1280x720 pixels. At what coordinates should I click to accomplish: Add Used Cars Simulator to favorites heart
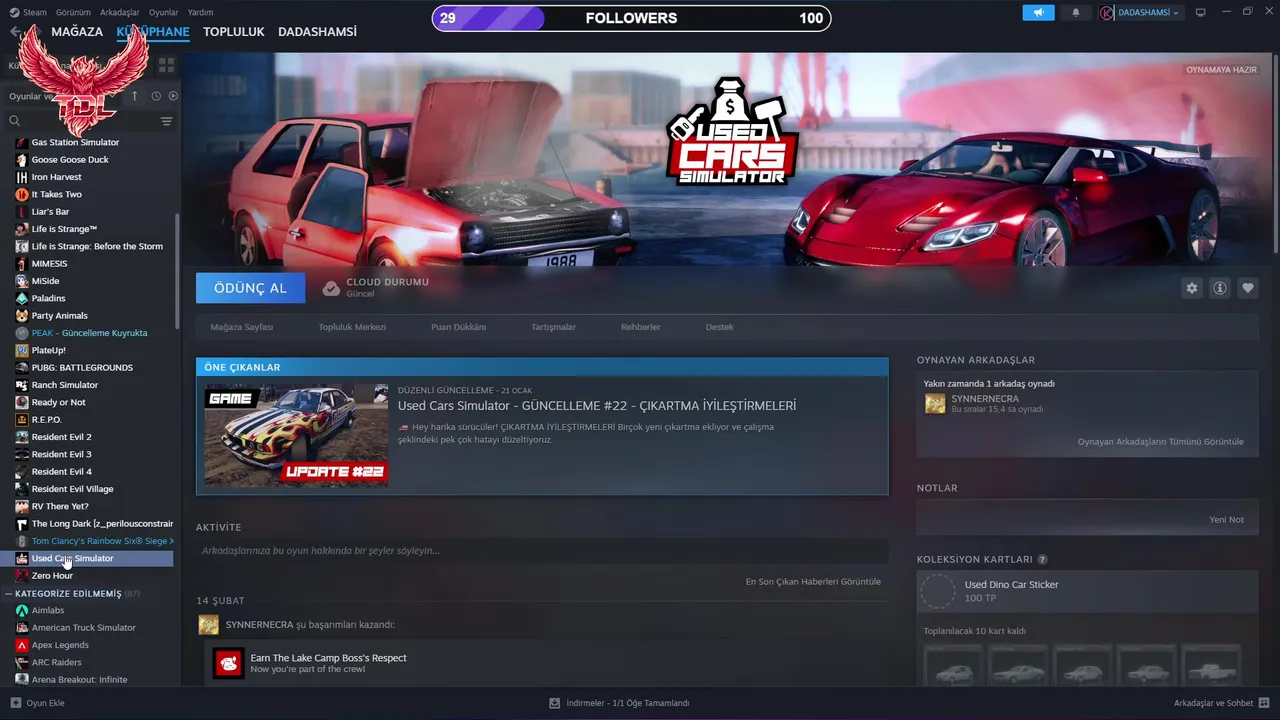point(1248,288)
